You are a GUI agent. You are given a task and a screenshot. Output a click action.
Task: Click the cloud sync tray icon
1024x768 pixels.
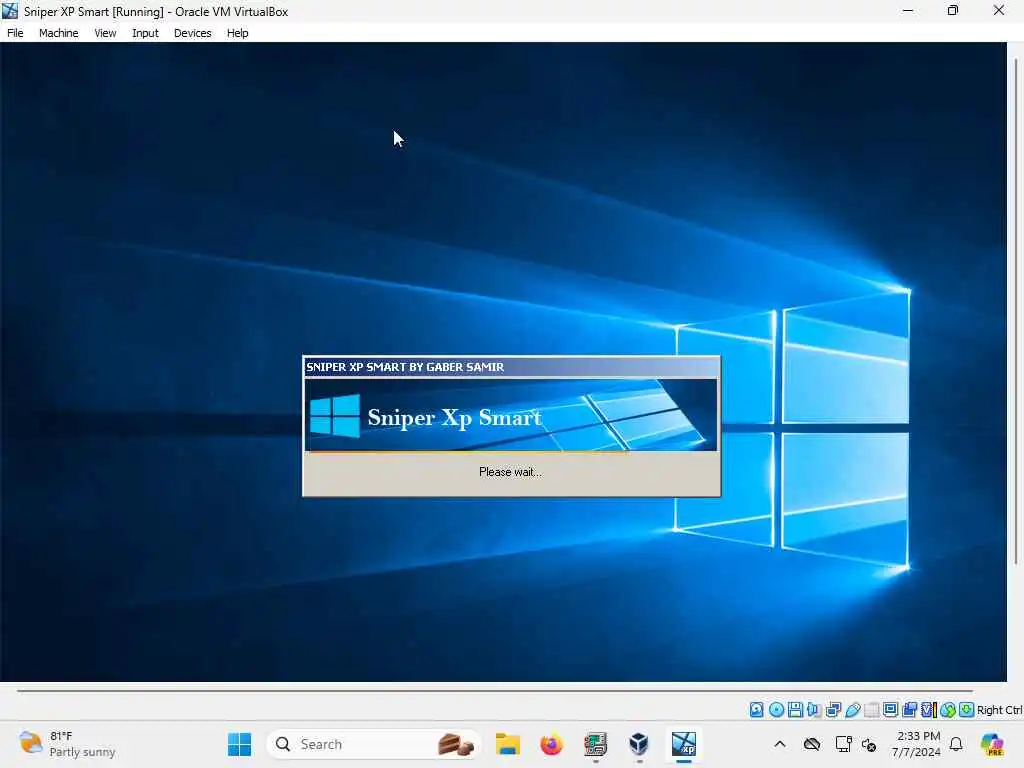[812, 744]
